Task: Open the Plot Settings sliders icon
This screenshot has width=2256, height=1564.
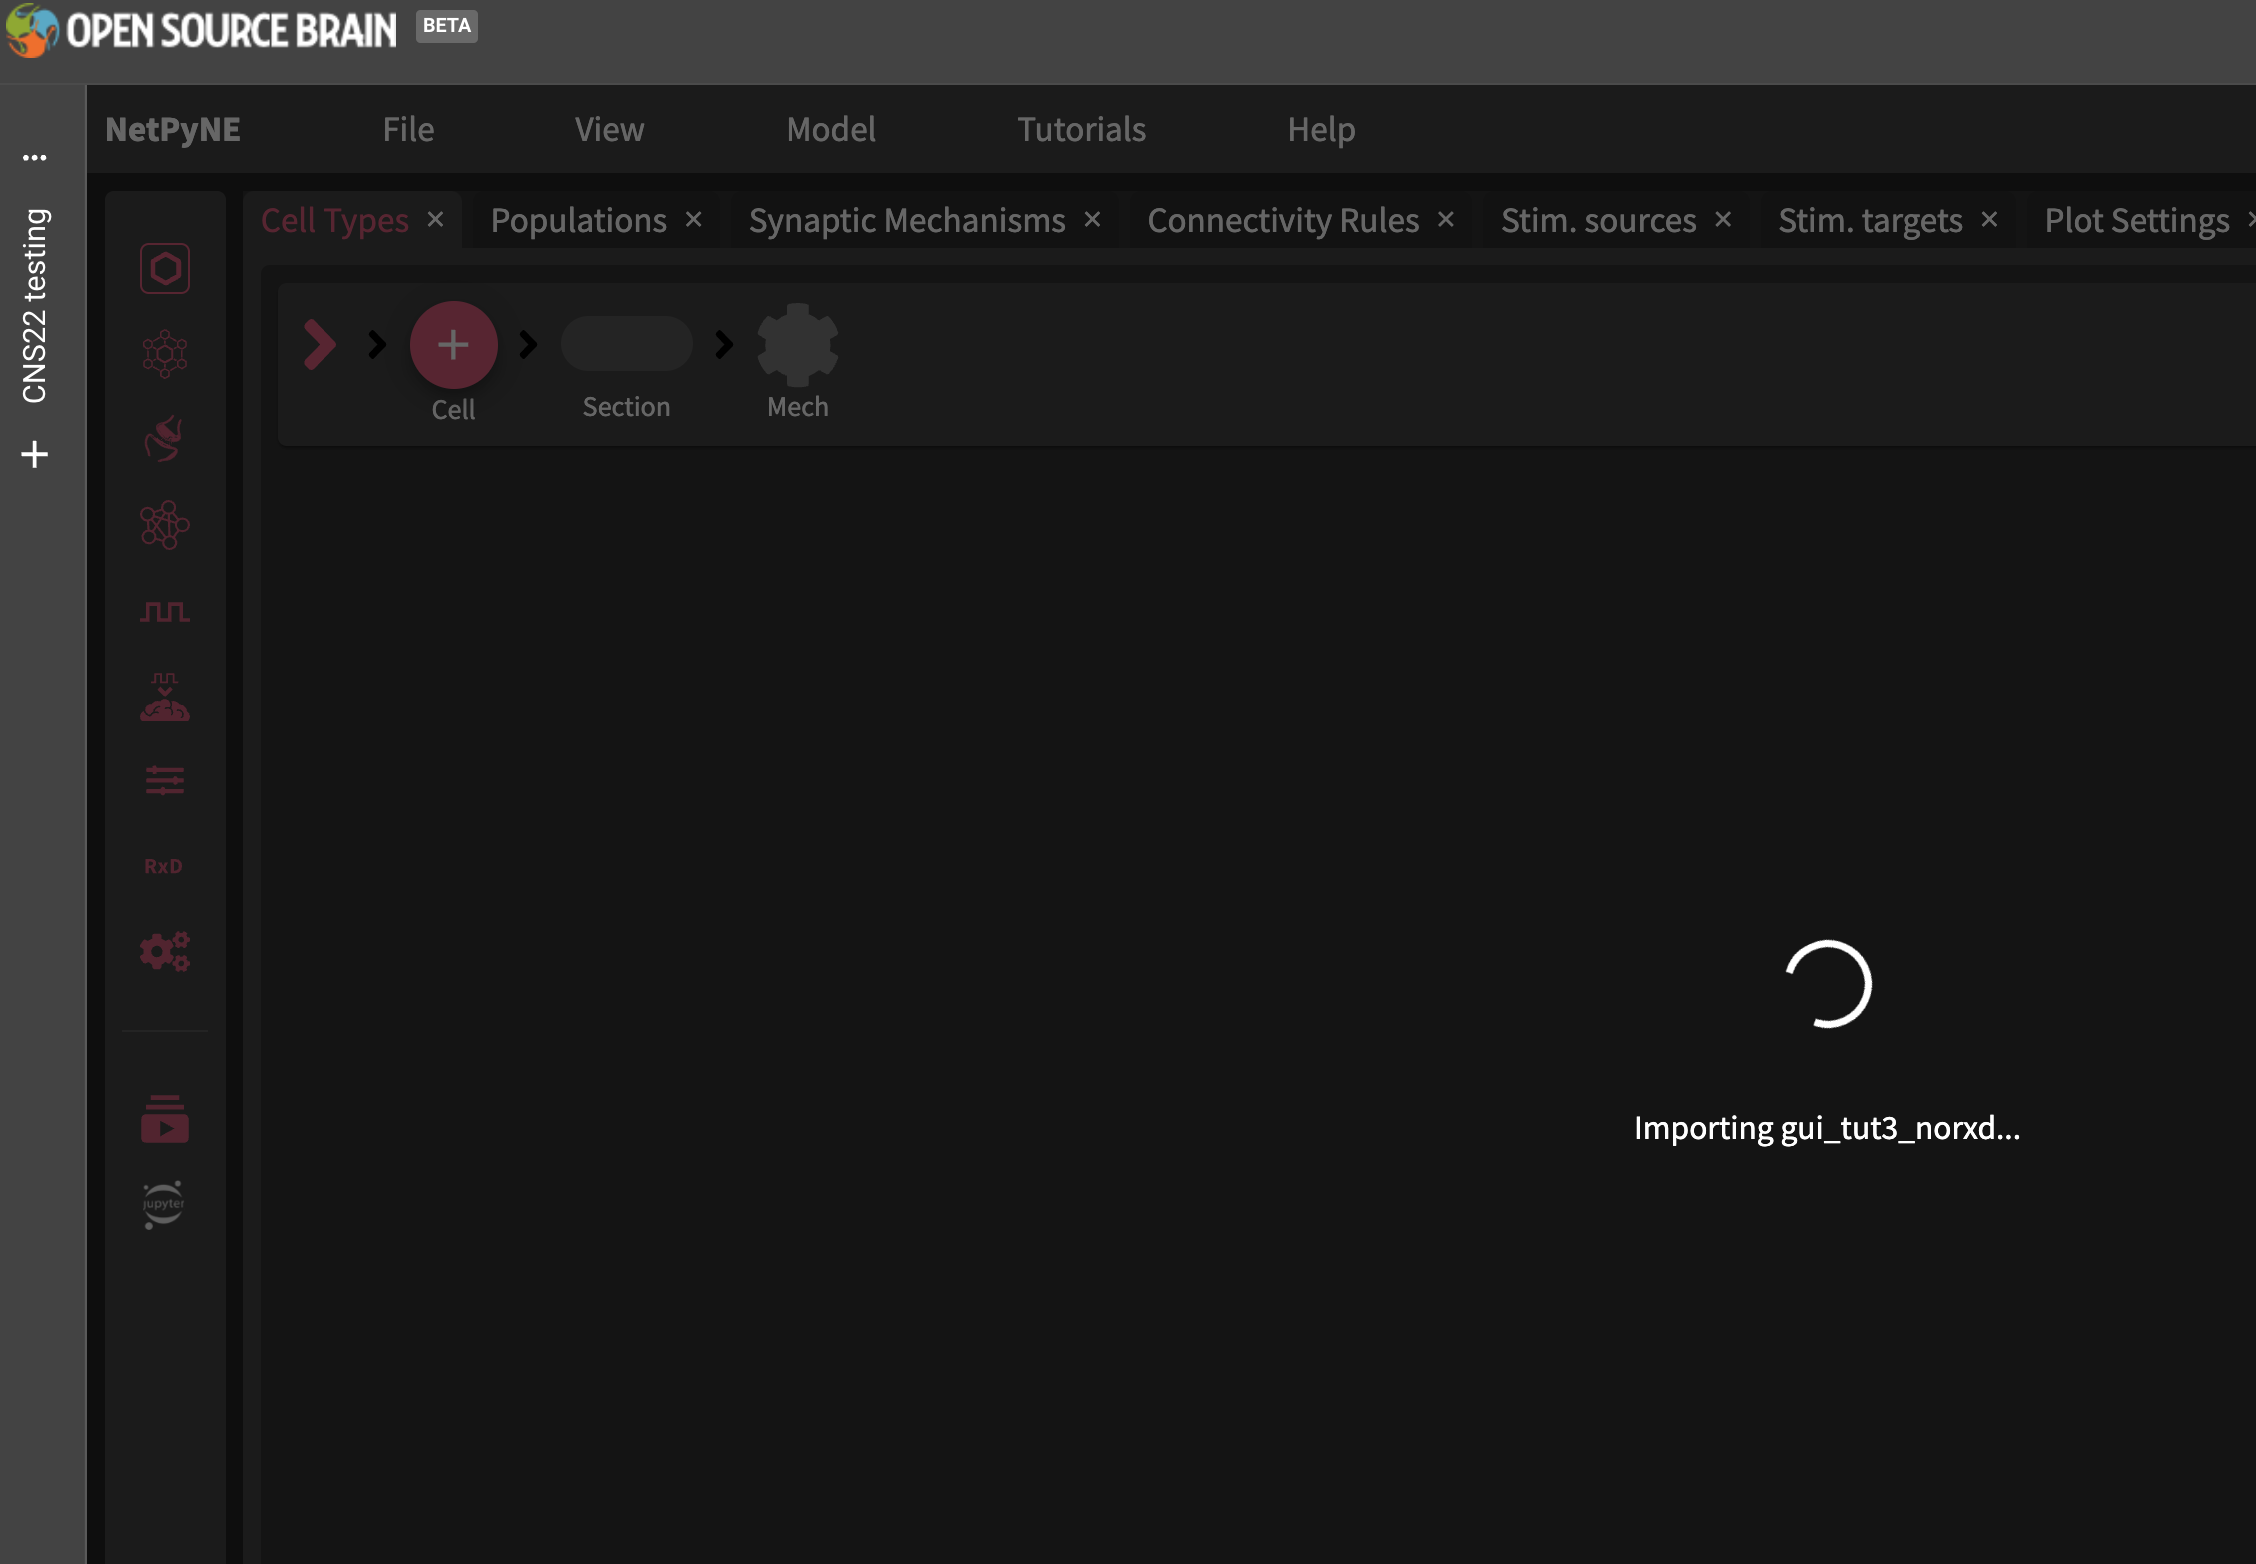Action: click(x=165, y=781)
